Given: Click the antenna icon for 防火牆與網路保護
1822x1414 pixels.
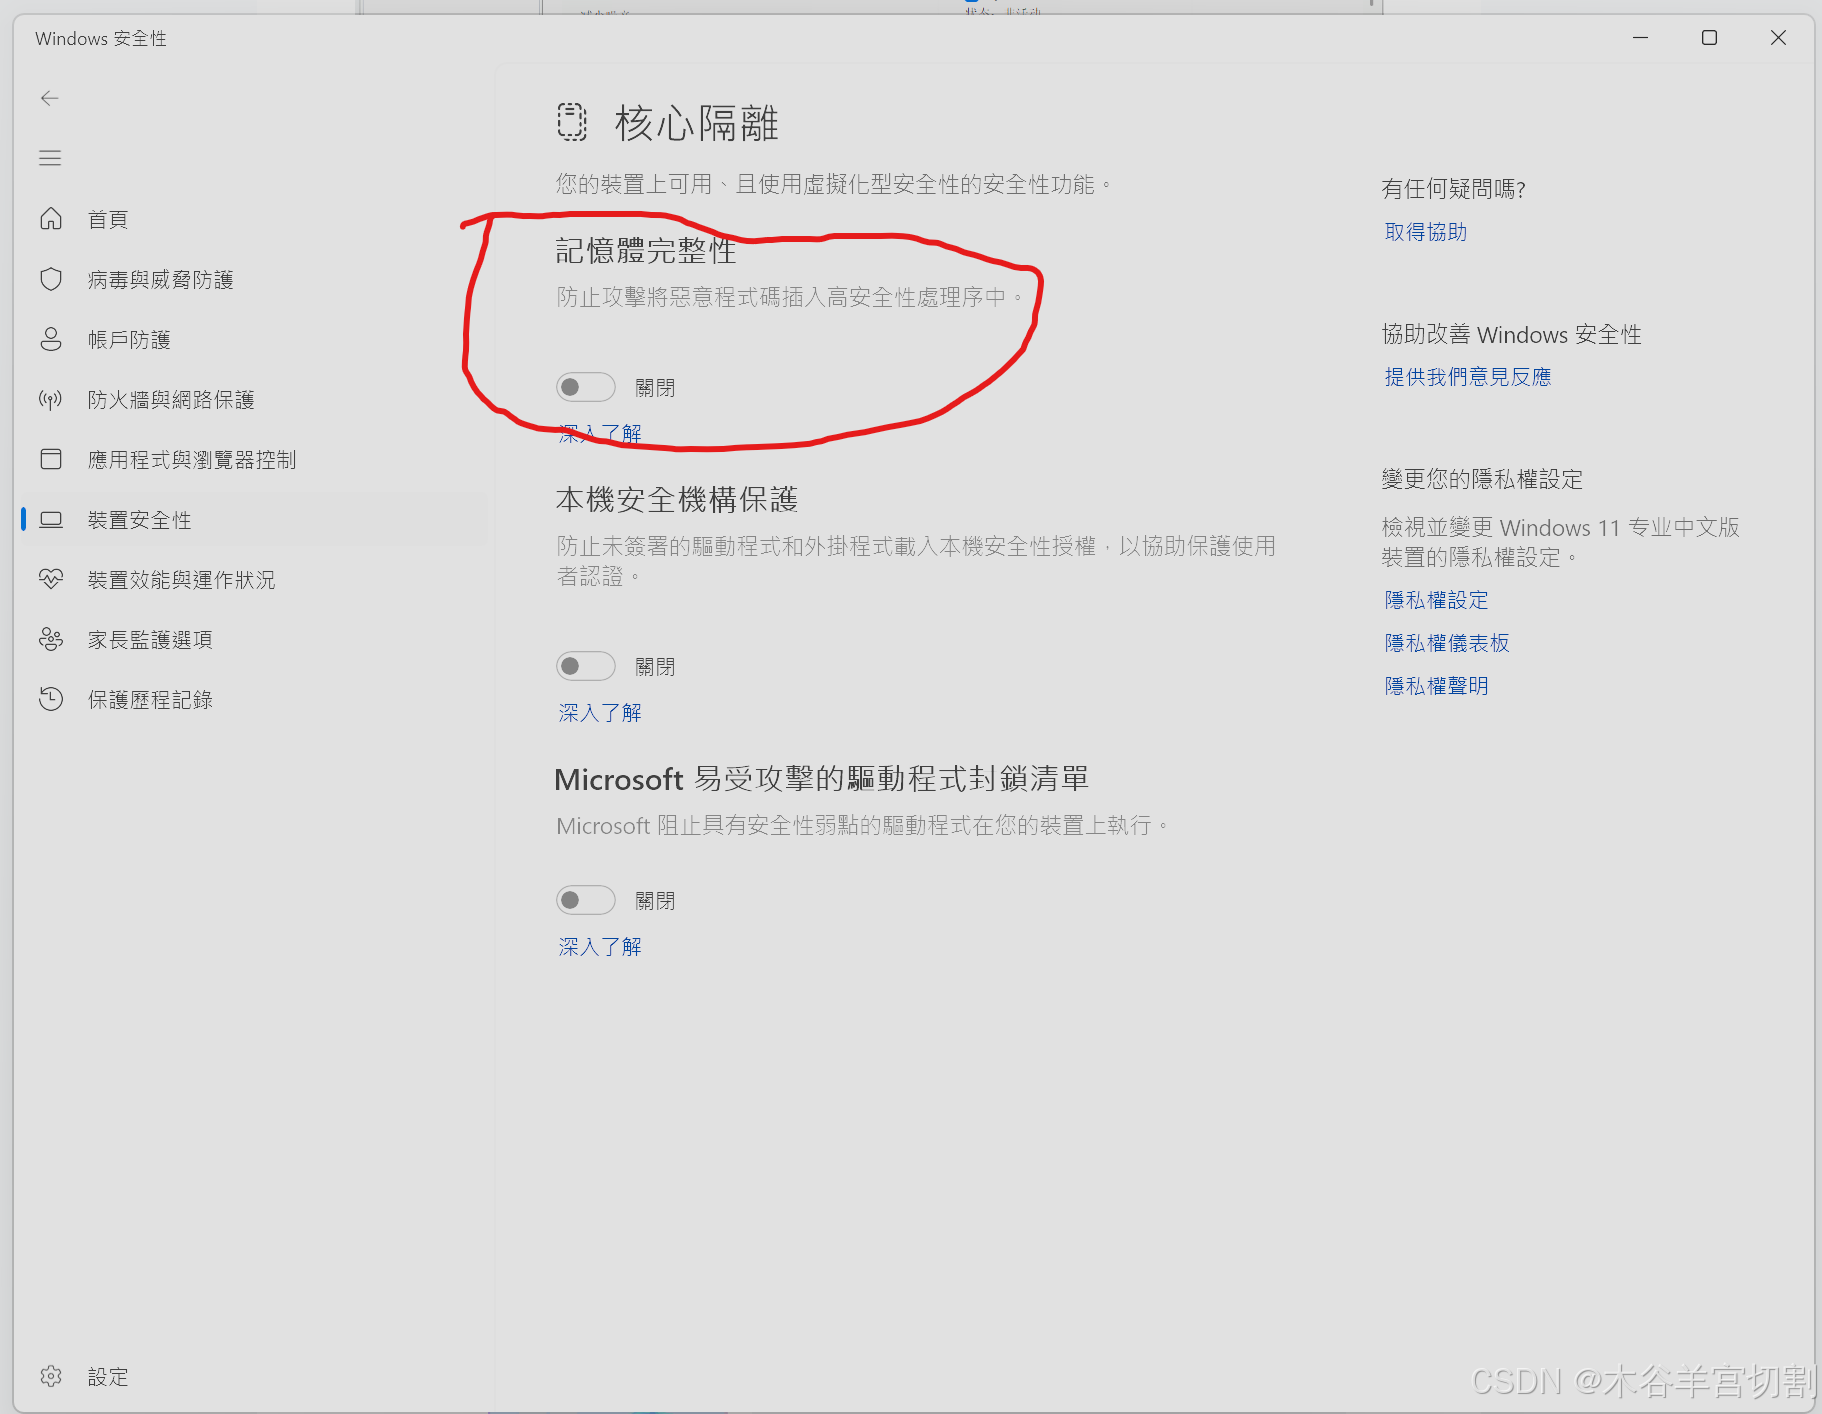Looking at the screenshot, I should [x=51, y=399].
